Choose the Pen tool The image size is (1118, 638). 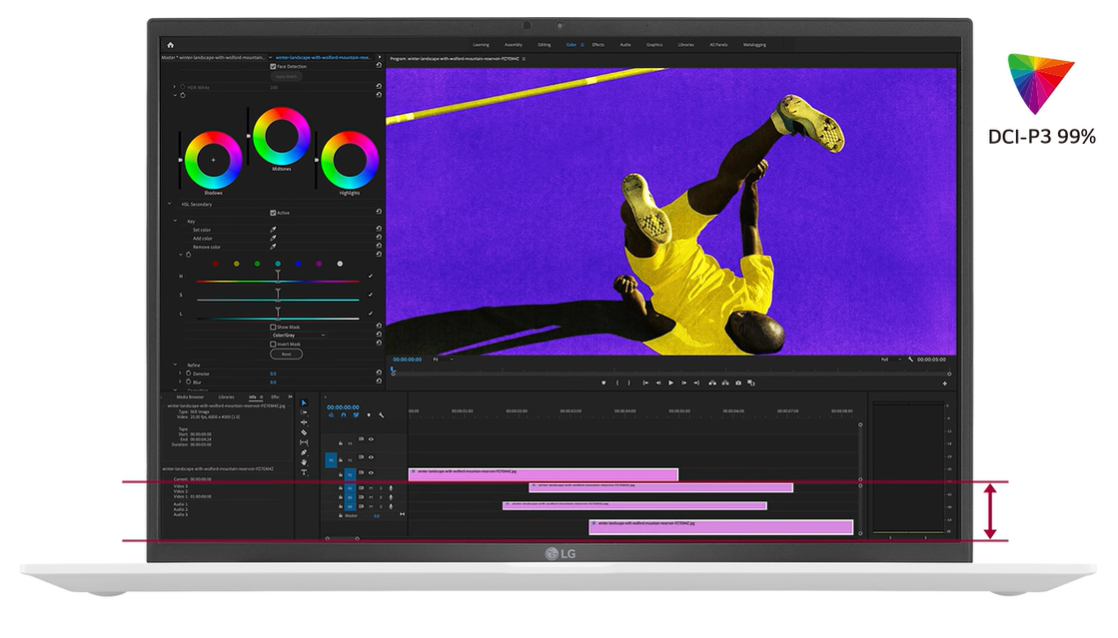point(304,453)
